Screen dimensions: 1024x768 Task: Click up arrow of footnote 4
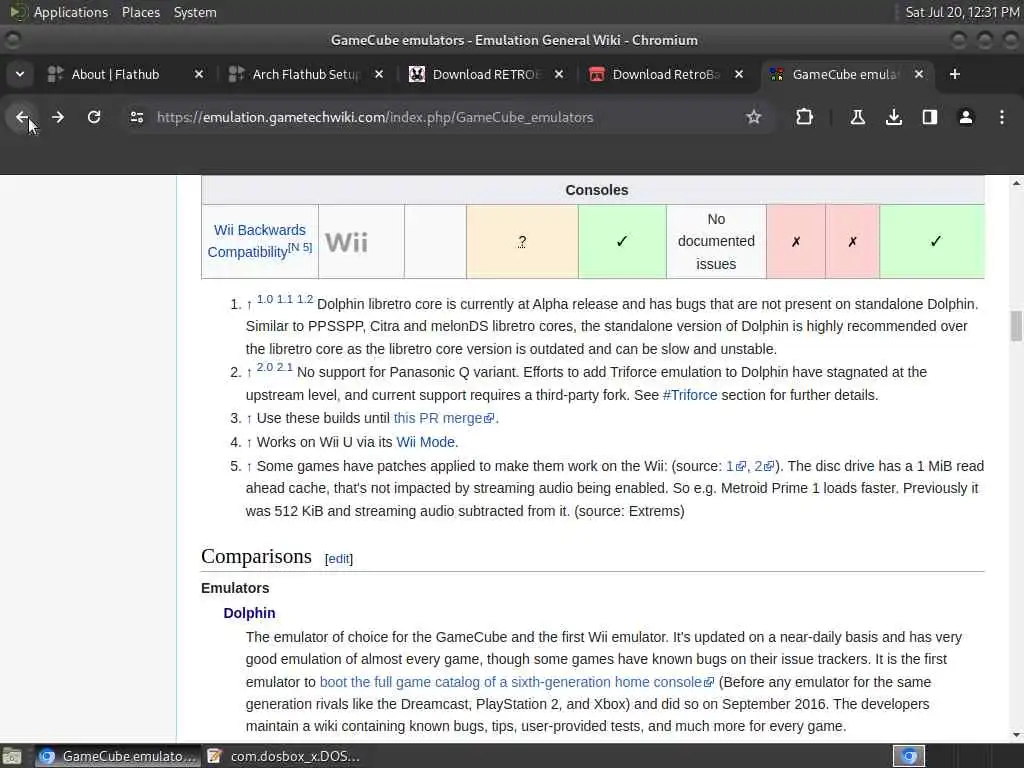click(249, 442)
